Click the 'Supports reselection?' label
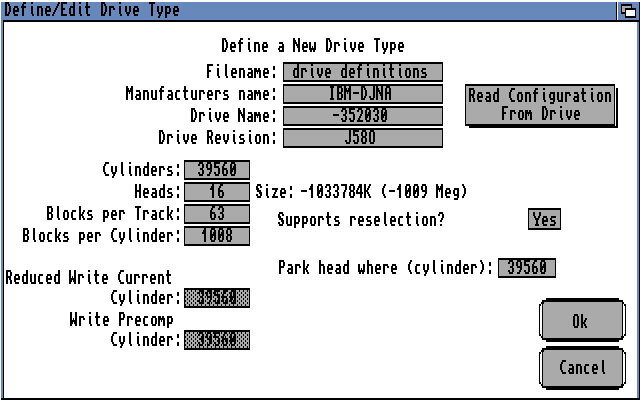The height and width of the screenshot is (400, 640). point(361,220)
